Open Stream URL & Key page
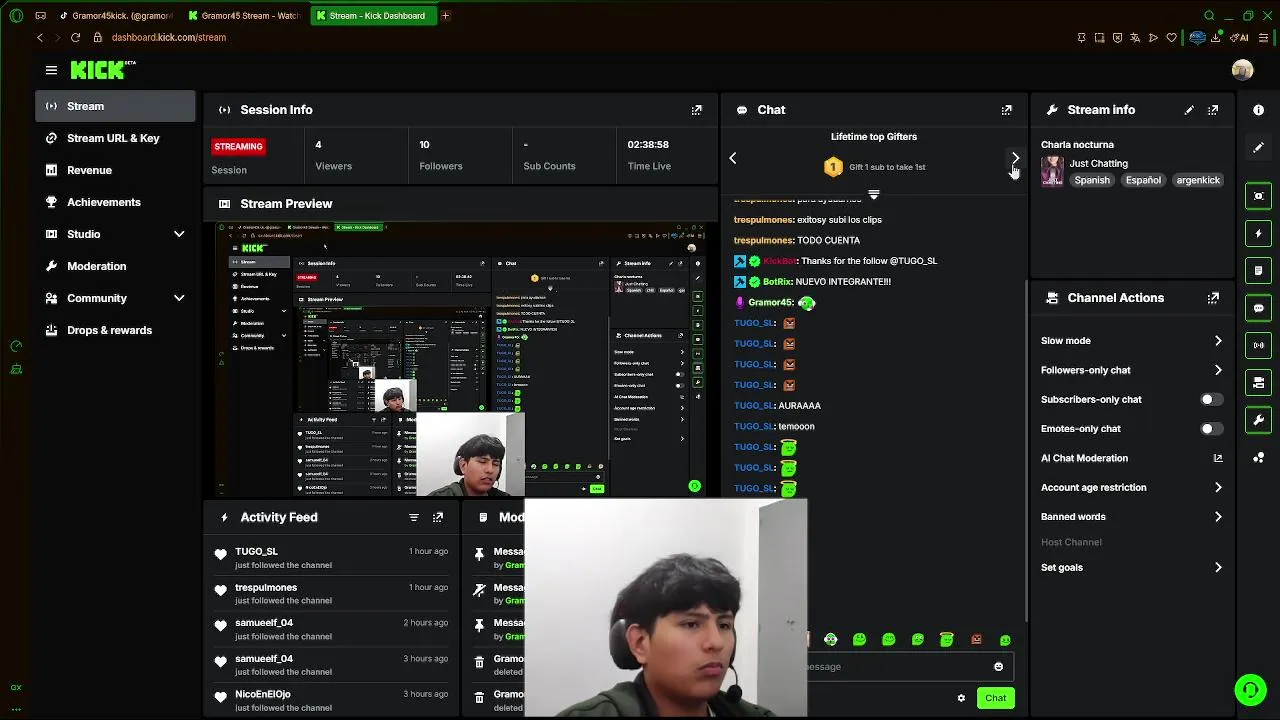Image resolution: width=1280 pixels, height=720 pixels. tap(115, 138)
